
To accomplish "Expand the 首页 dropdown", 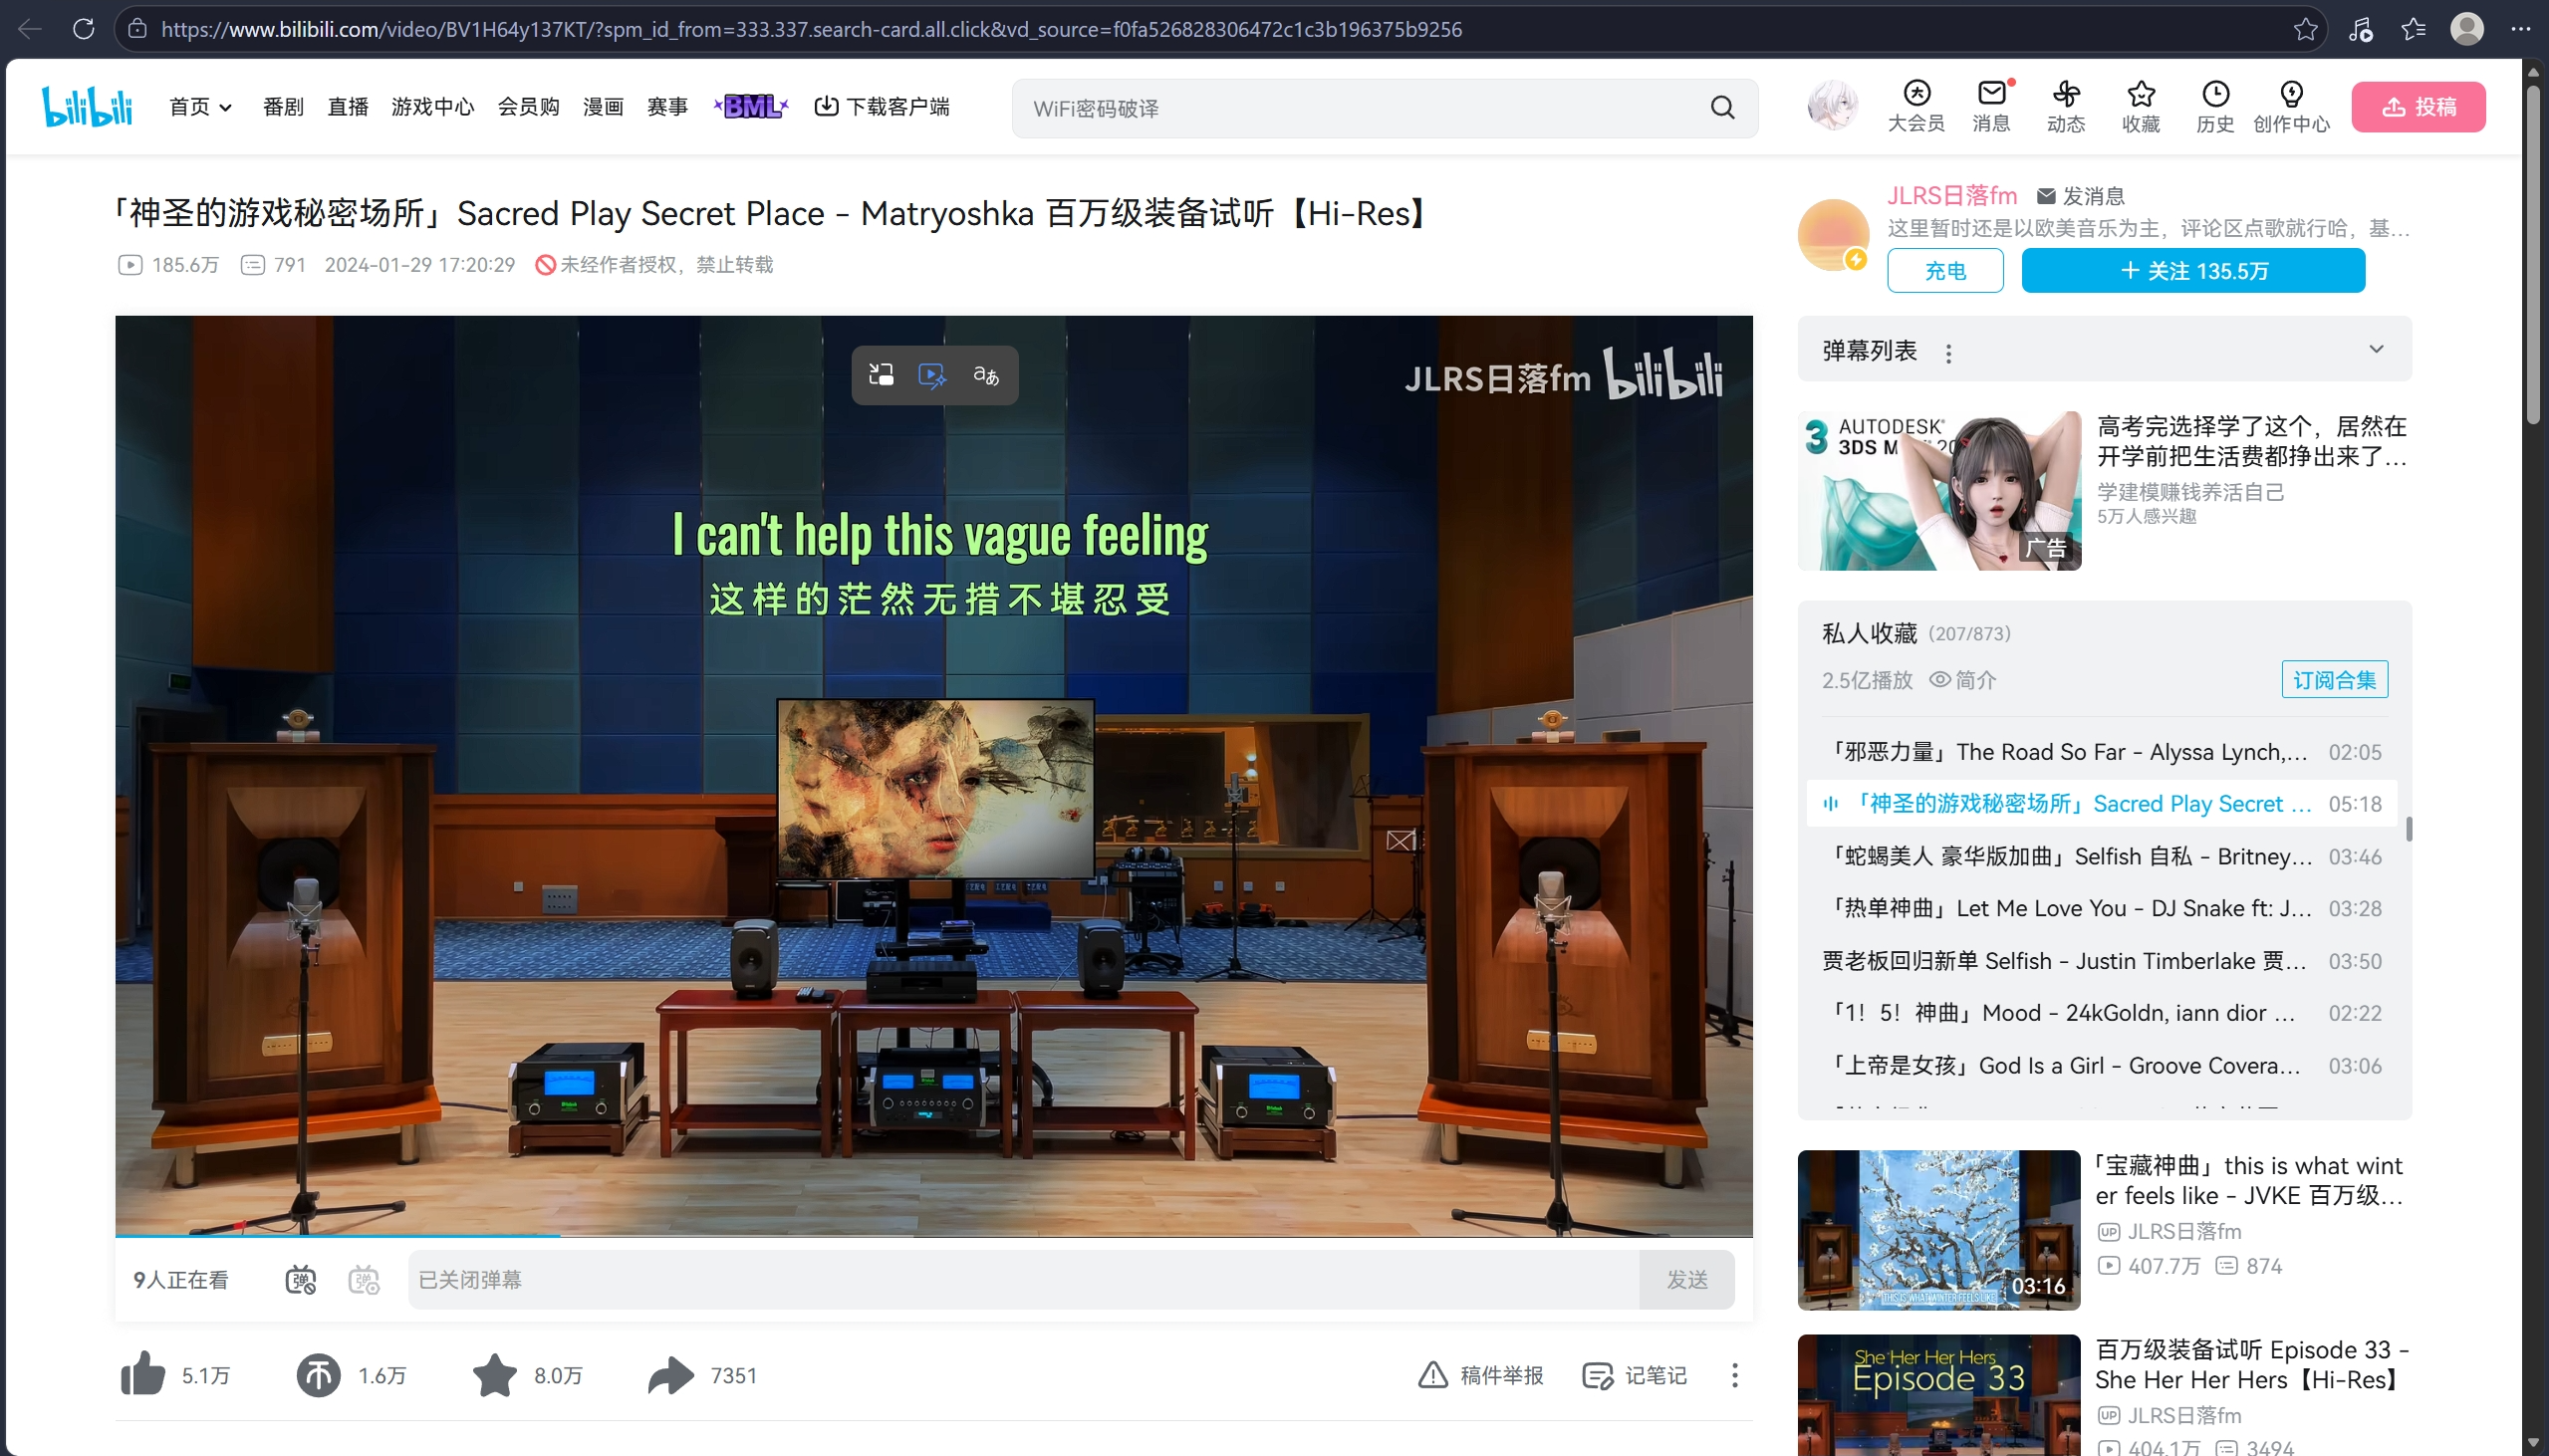I will 200,107.
